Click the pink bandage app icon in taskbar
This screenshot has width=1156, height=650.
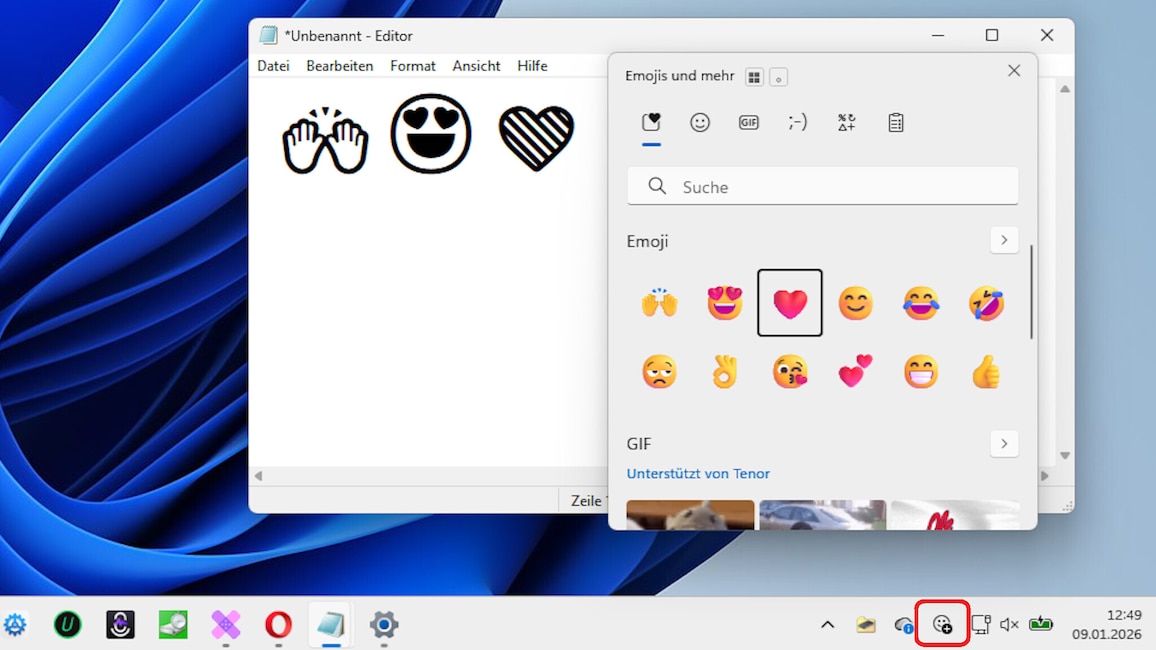point(226,625)
